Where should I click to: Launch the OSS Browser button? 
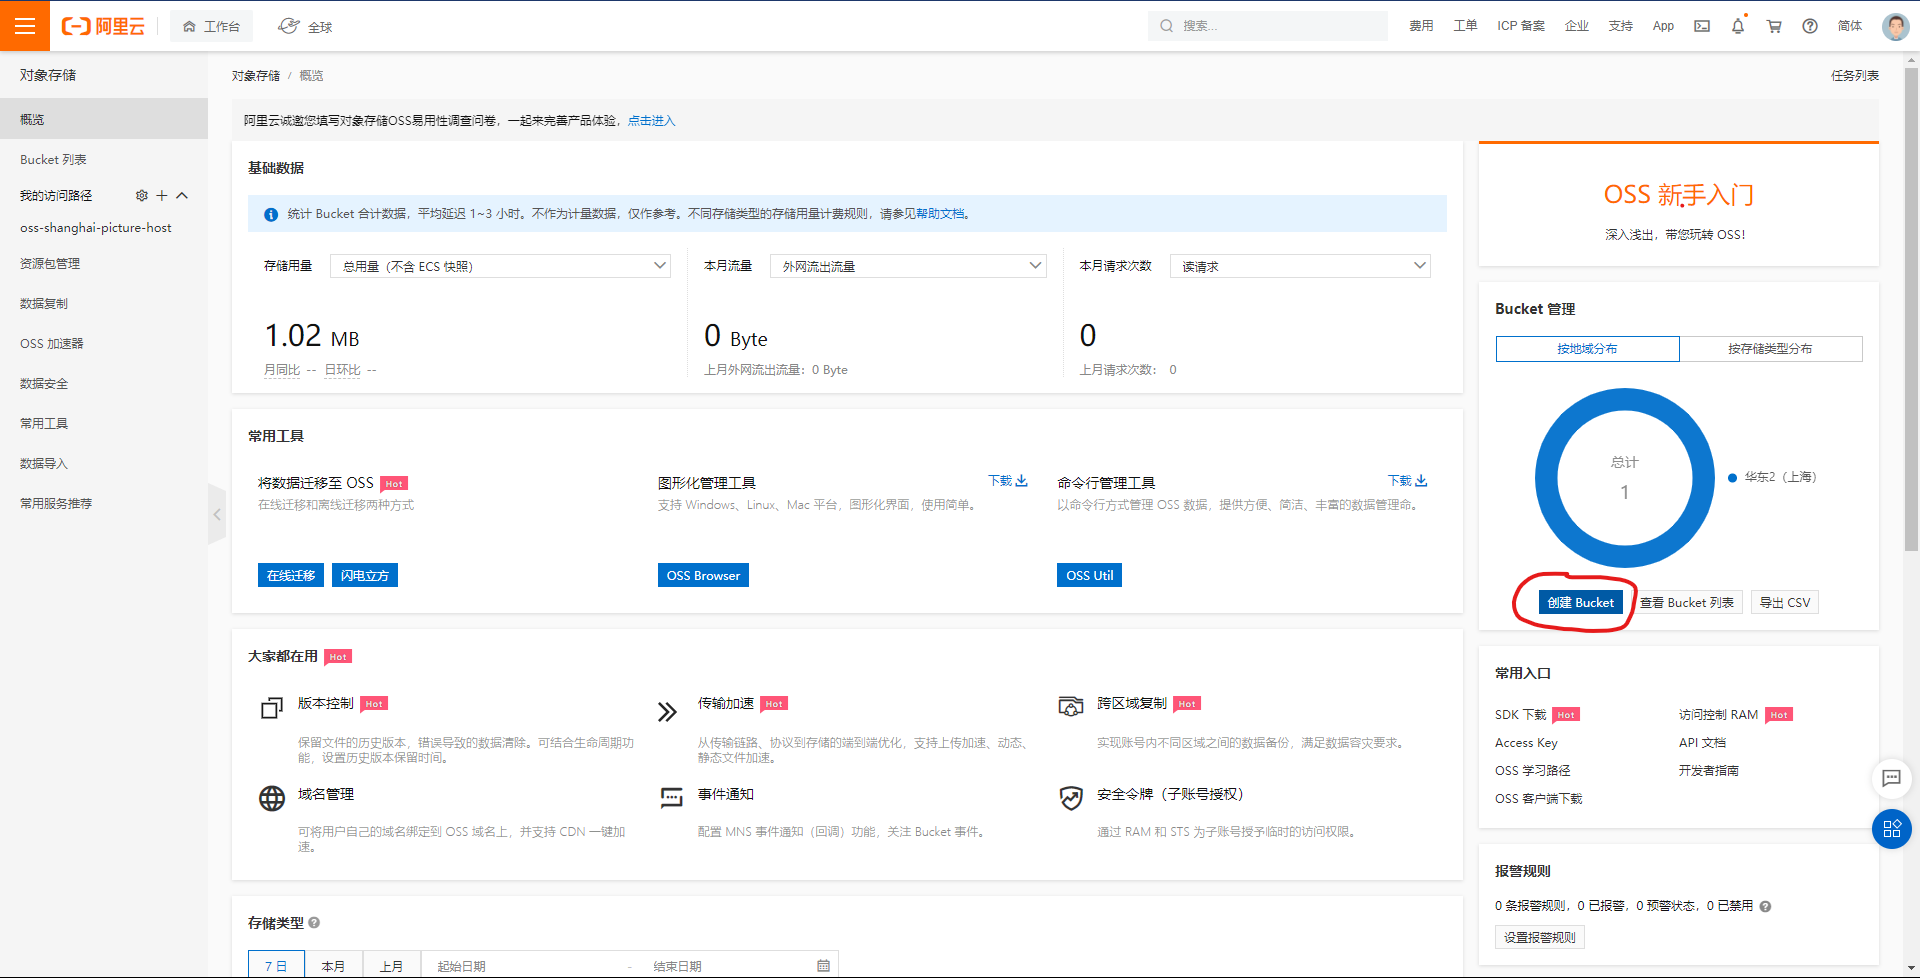pos(703,576)
